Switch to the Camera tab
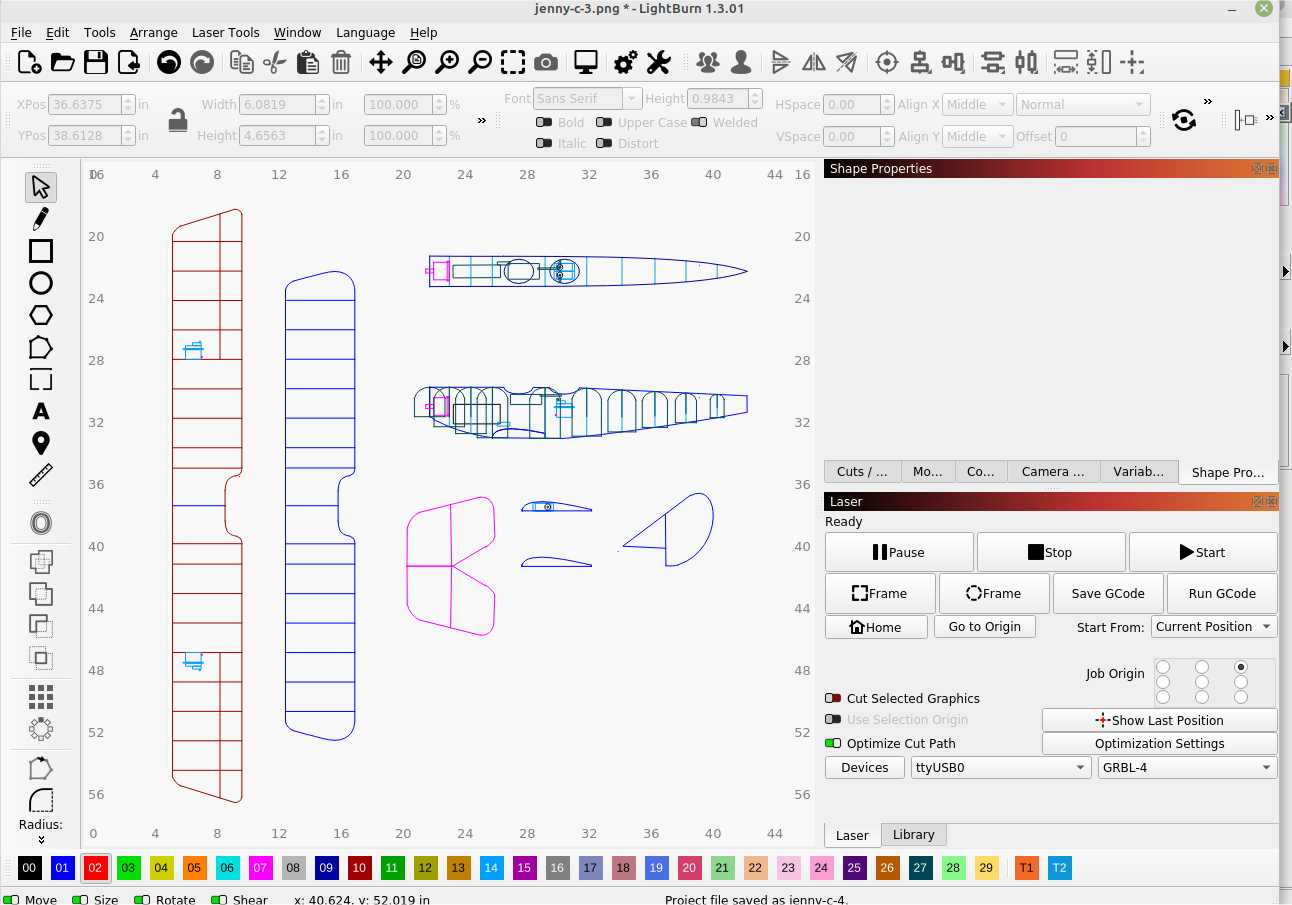This screenshot has height=905, width=1292. (x=1052, y=471)
